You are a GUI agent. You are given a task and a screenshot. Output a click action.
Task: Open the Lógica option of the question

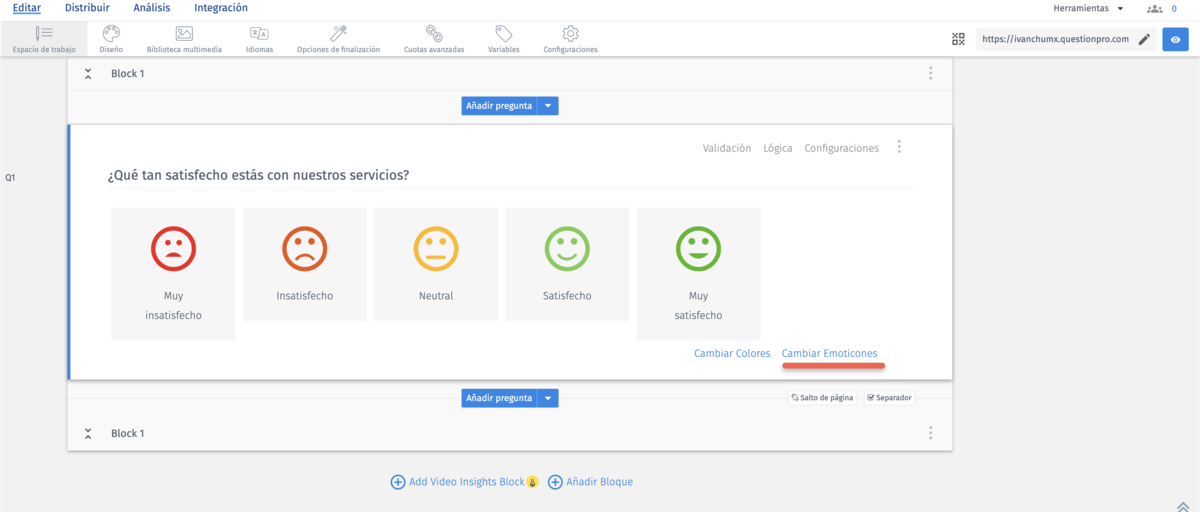coord(778,148)
